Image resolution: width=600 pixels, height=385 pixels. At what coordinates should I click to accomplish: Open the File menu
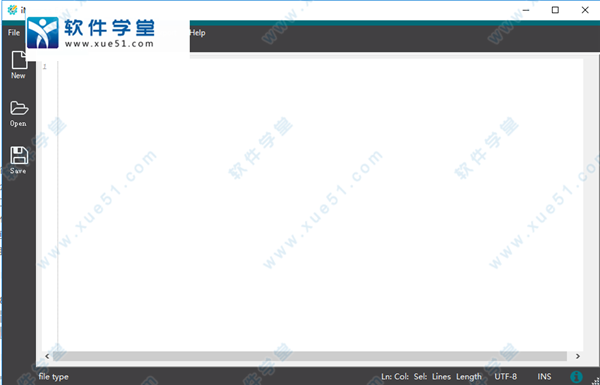coord(14,33)
